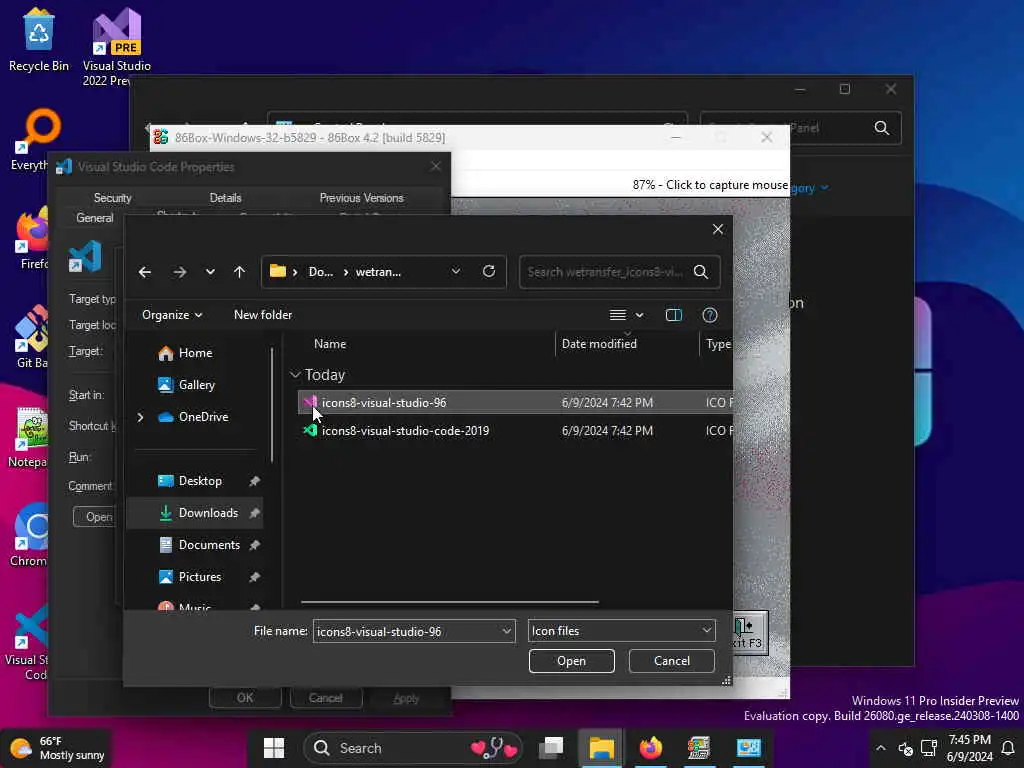The height and width of the screenshot is (768, 1024).
Task: Open notifications bell
Action: 1008,748
